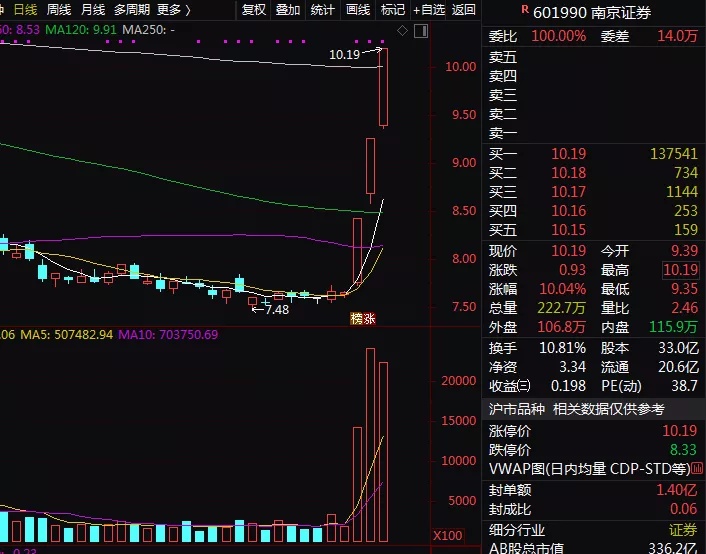Click the 标记 mark button

(x=393, y=9)
